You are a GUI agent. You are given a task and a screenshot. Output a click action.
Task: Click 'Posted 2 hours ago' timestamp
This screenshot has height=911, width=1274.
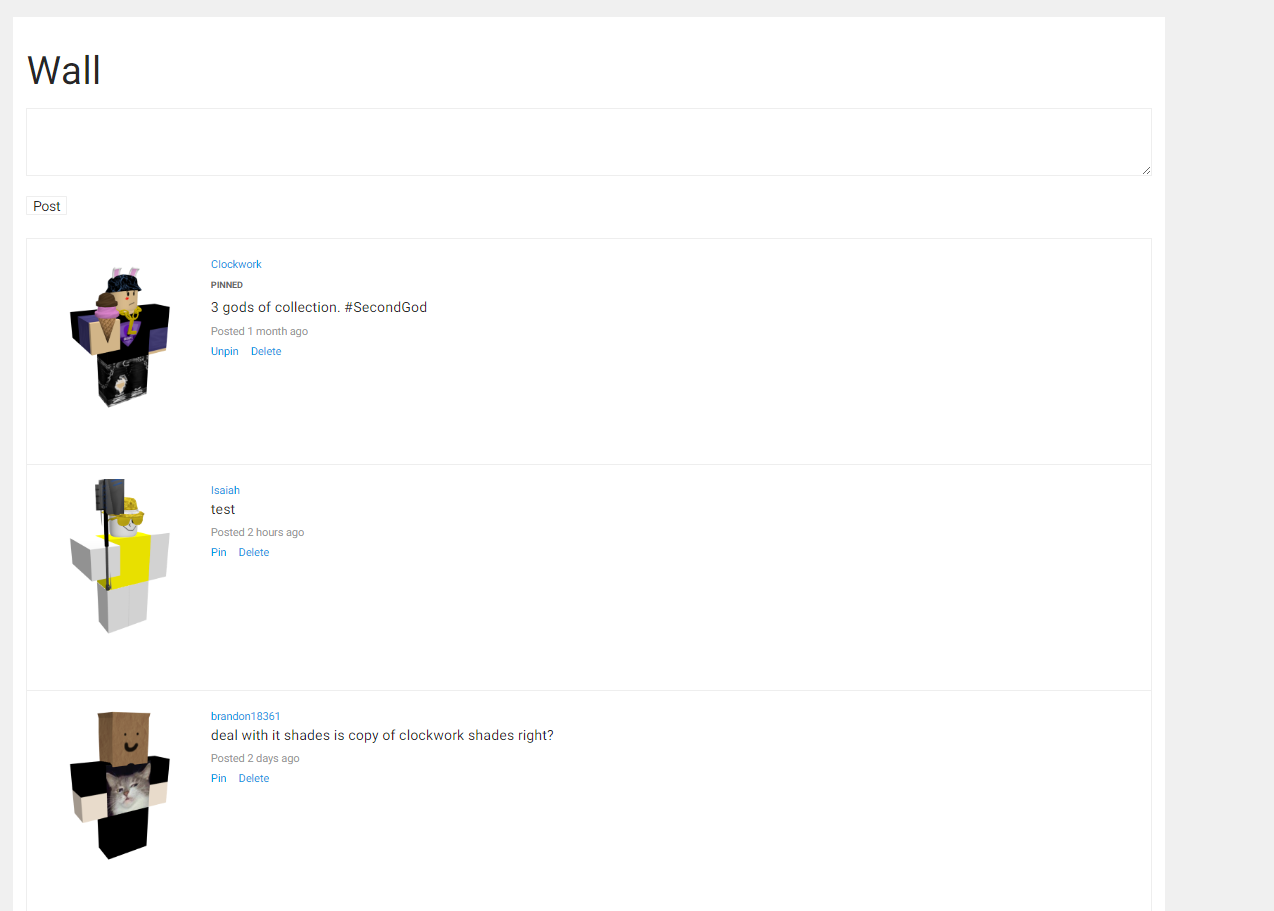[x=257, y=532]
